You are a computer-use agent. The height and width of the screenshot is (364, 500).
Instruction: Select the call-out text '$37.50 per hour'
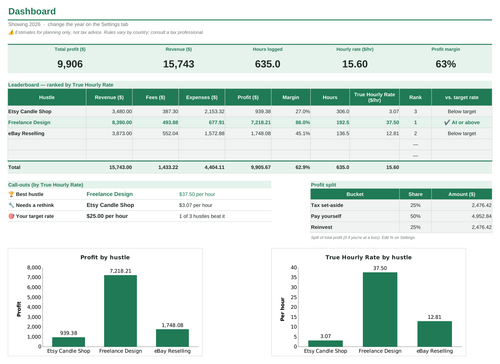click(197, 194)
